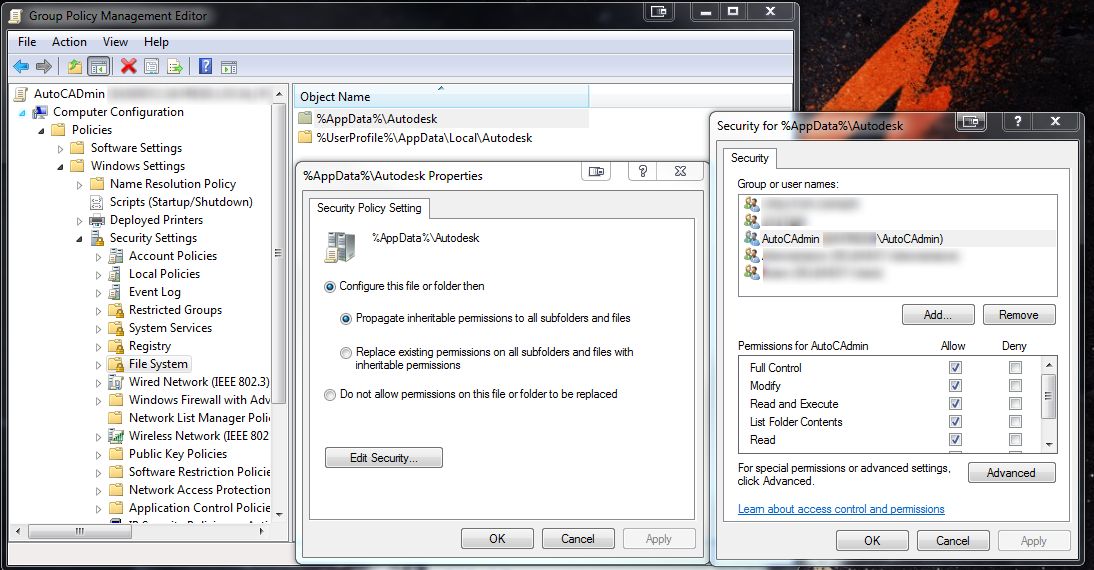
Task: Open the Action menu
Action: tap(69, 42)
